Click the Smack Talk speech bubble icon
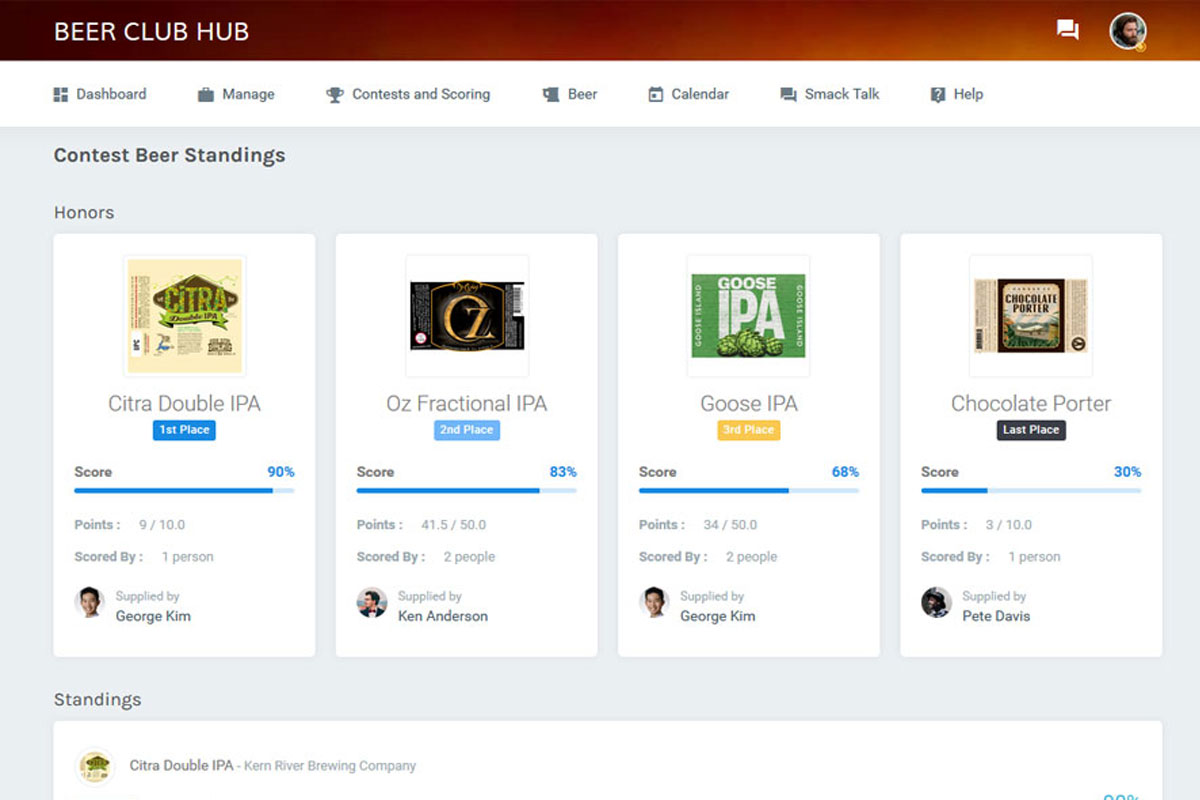Viewport: 1200px width, 800px height. click(x=788, y=94)
